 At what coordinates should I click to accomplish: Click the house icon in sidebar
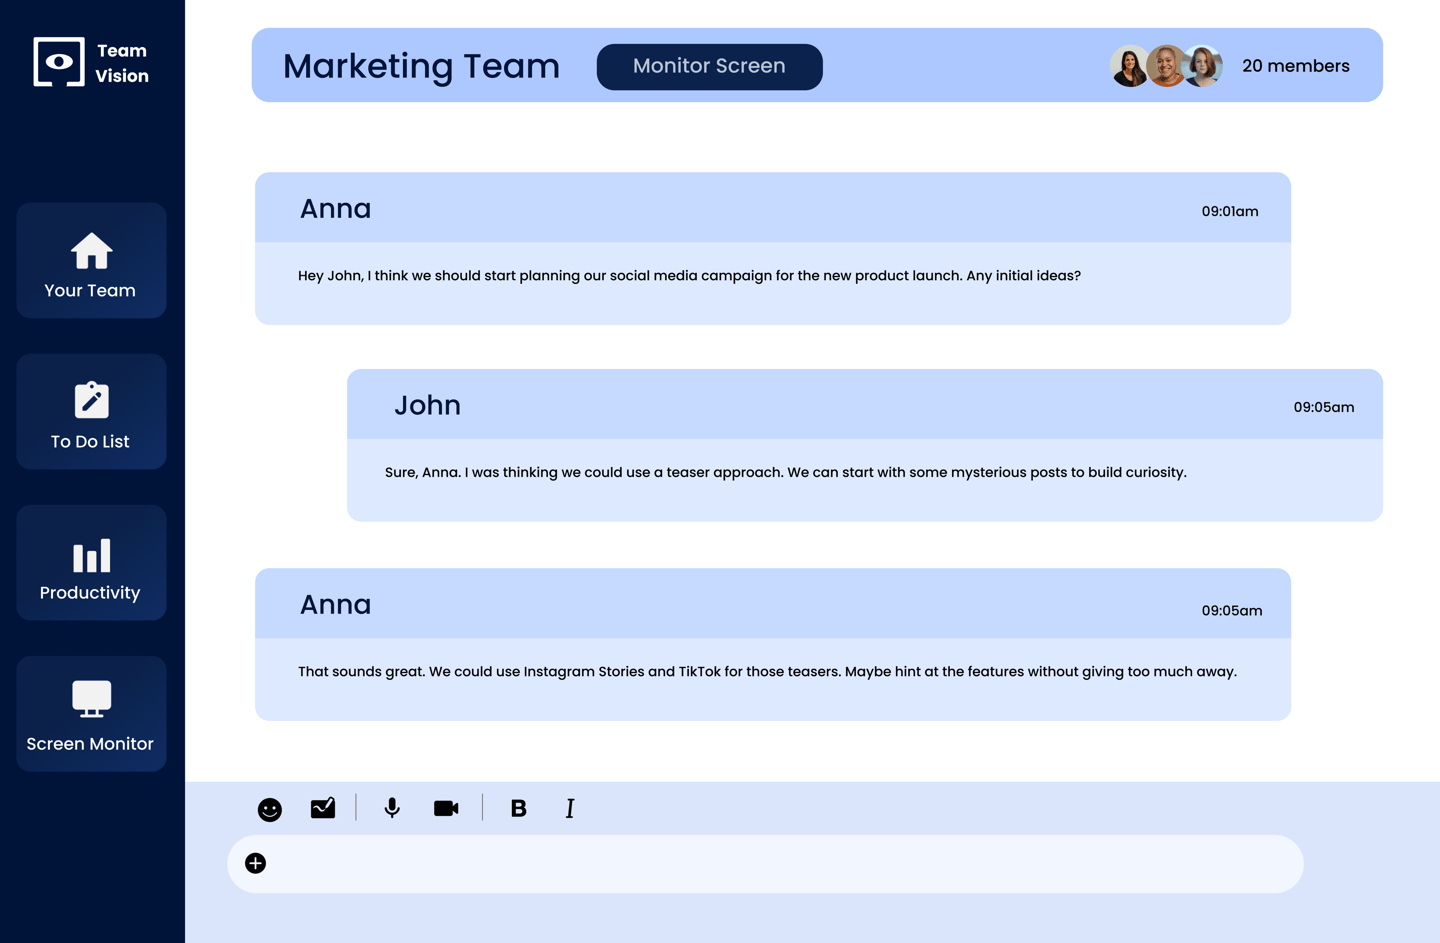tap(91, 251)
